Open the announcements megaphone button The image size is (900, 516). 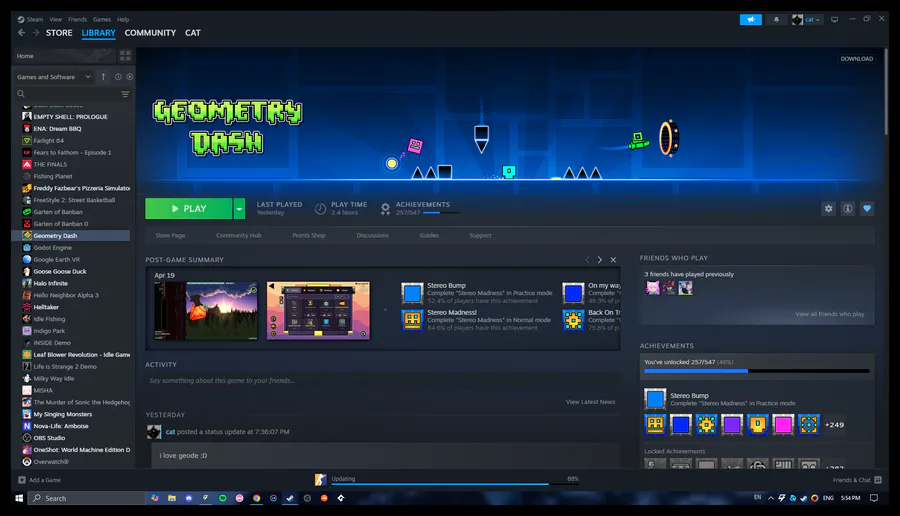point(750,20)
